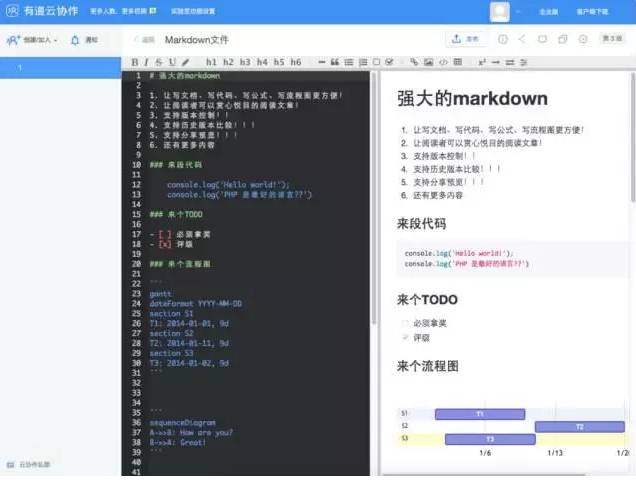Open the 企业版 link
The image size is (636, 480).
(x=548, y=12)
